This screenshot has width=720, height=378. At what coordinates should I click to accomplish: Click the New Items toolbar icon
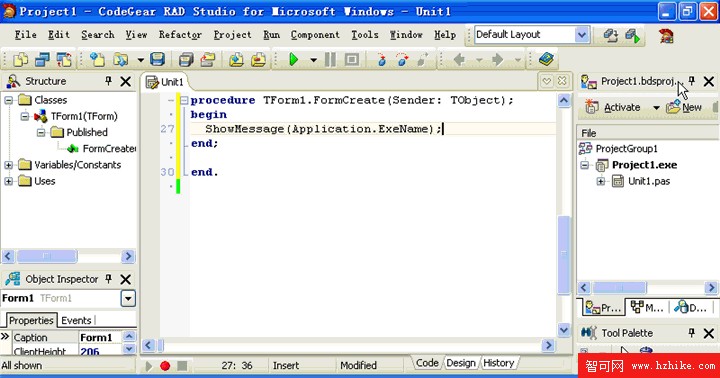[97, 60]
